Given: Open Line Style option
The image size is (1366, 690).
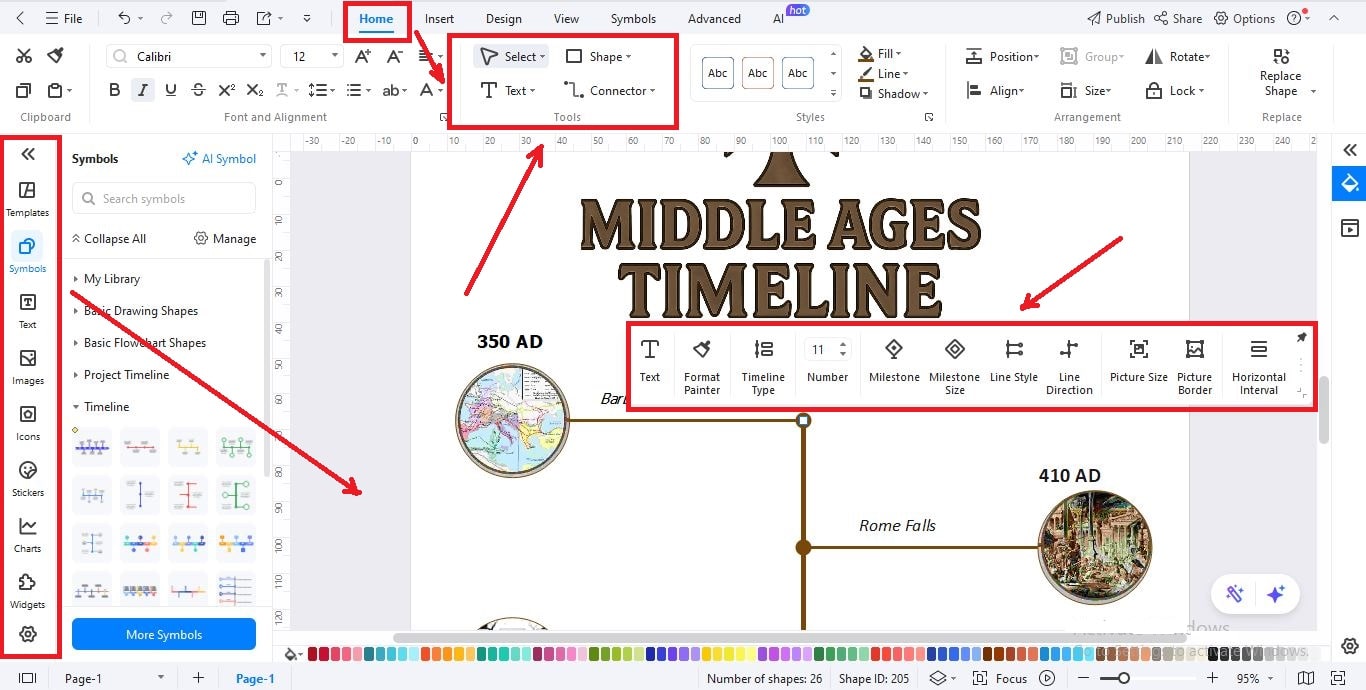Looking at the screenshot, I should coord(1014,361).
